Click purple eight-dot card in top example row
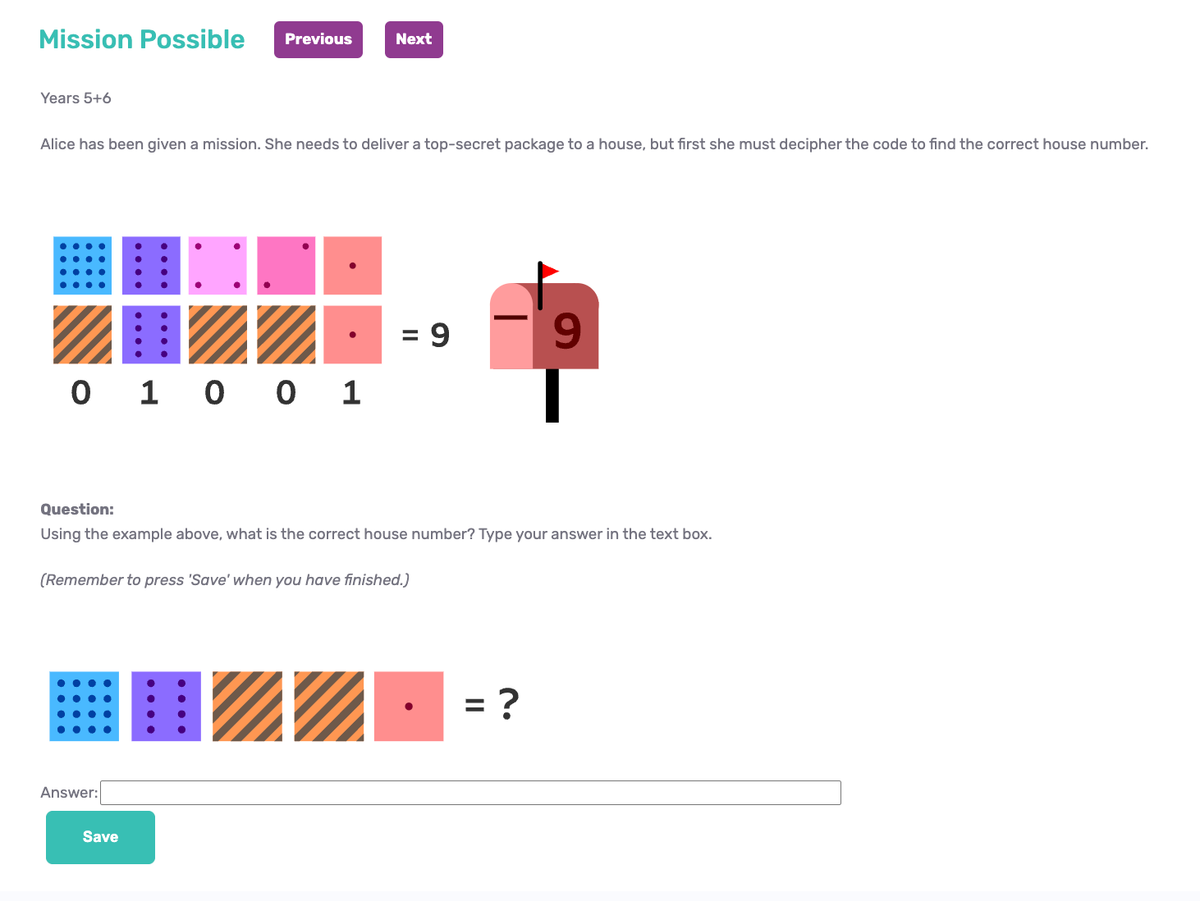1200x901 pixels. click(151, 265)
